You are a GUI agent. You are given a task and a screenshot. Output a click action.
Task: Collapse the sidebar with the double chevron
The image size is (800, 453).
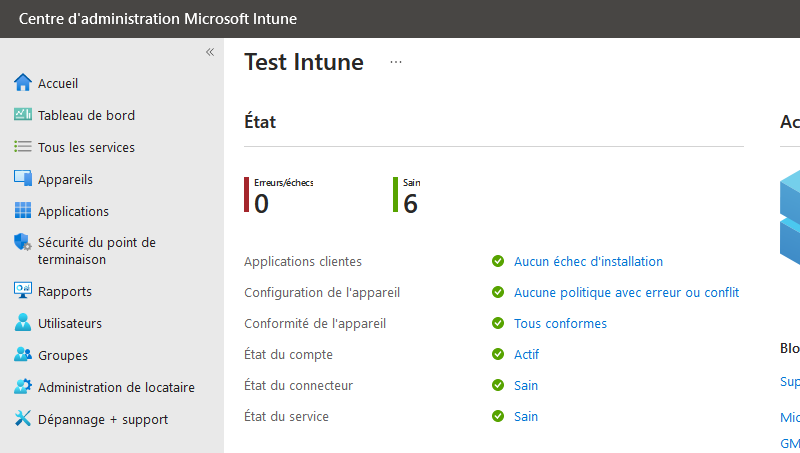[x=210, y=52]
